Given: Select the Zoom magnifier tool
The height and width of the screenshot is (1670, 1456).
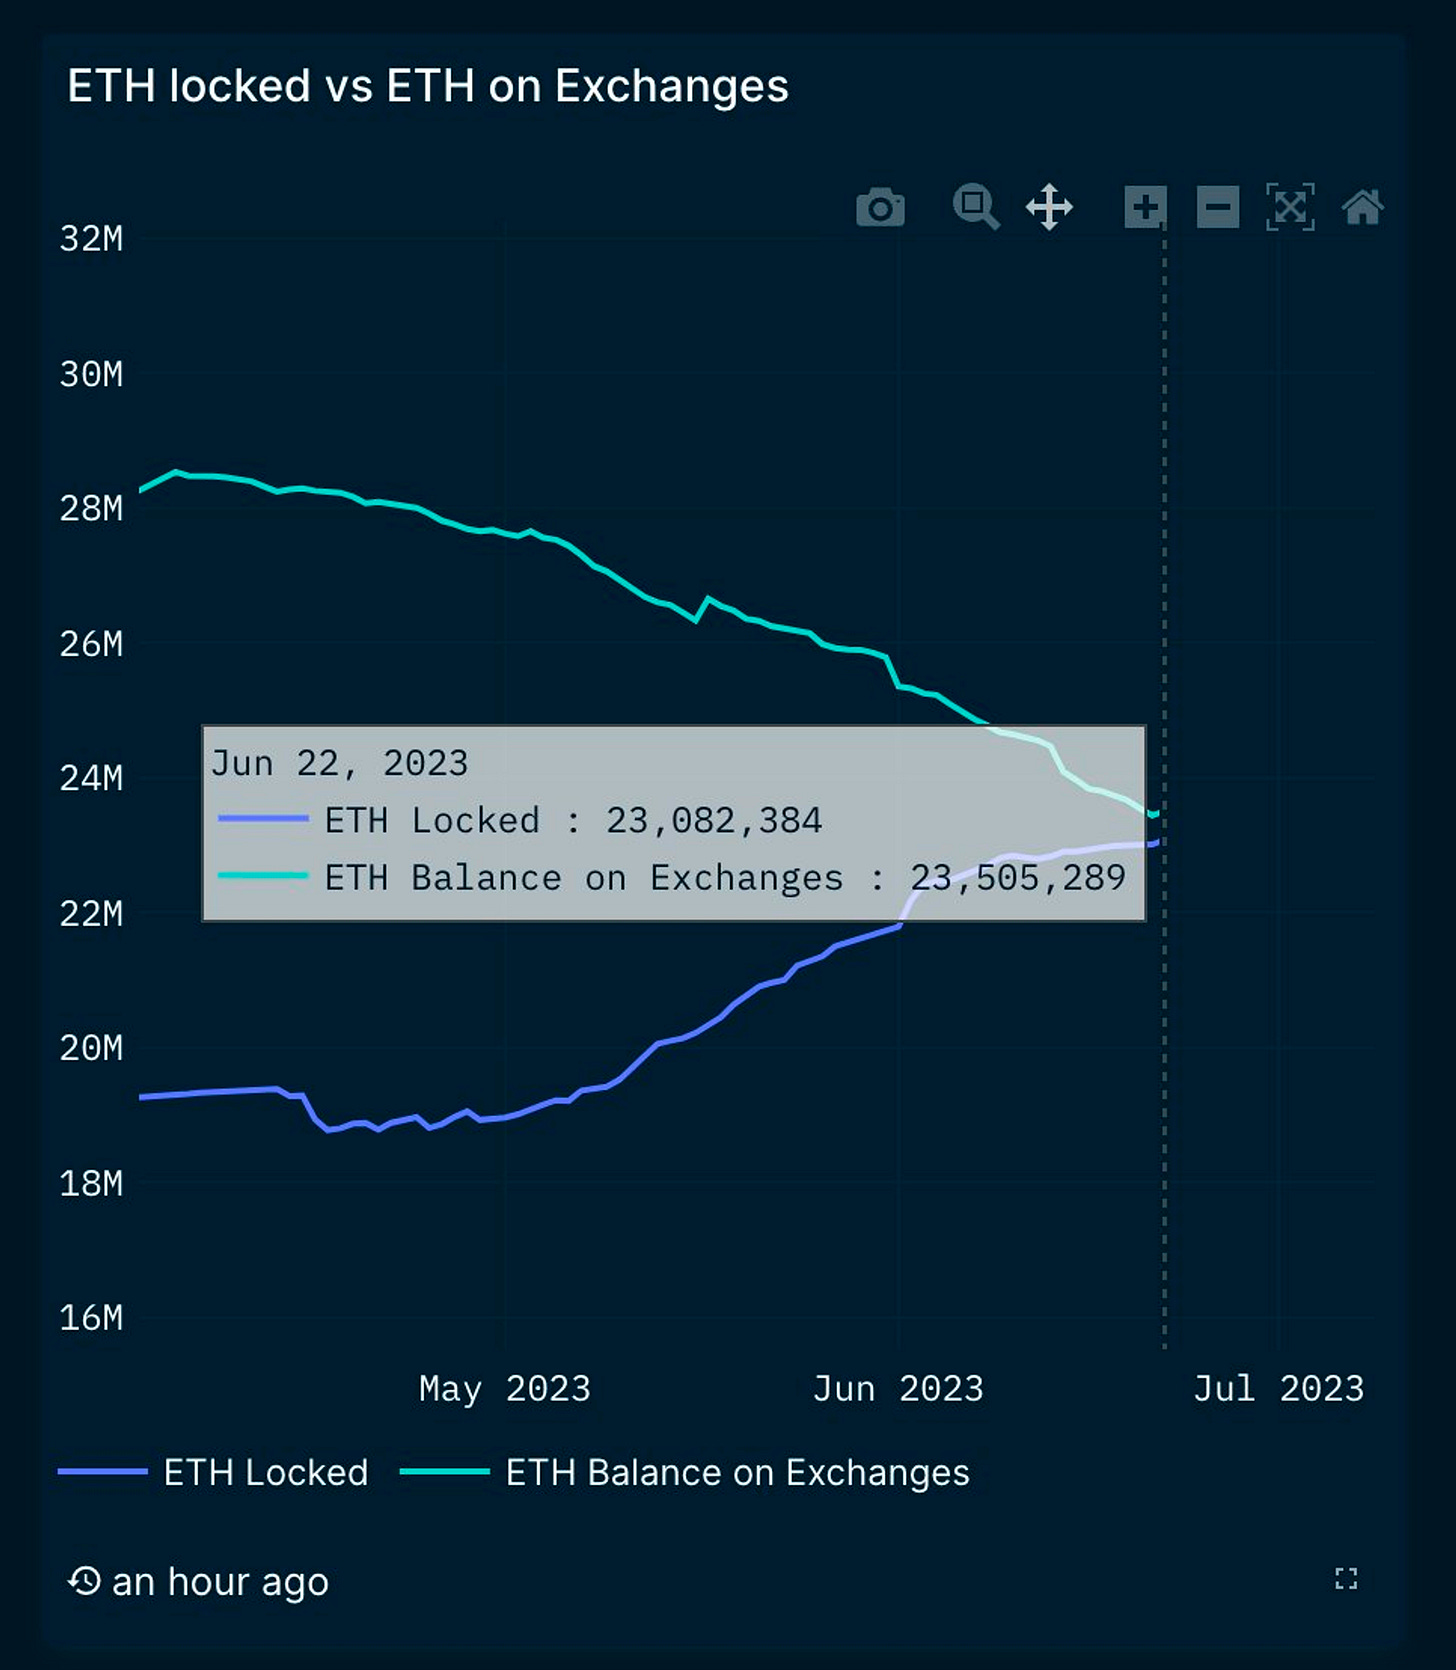Looking at the screenshot, I should pyautogui.click(x=976, y=207).
